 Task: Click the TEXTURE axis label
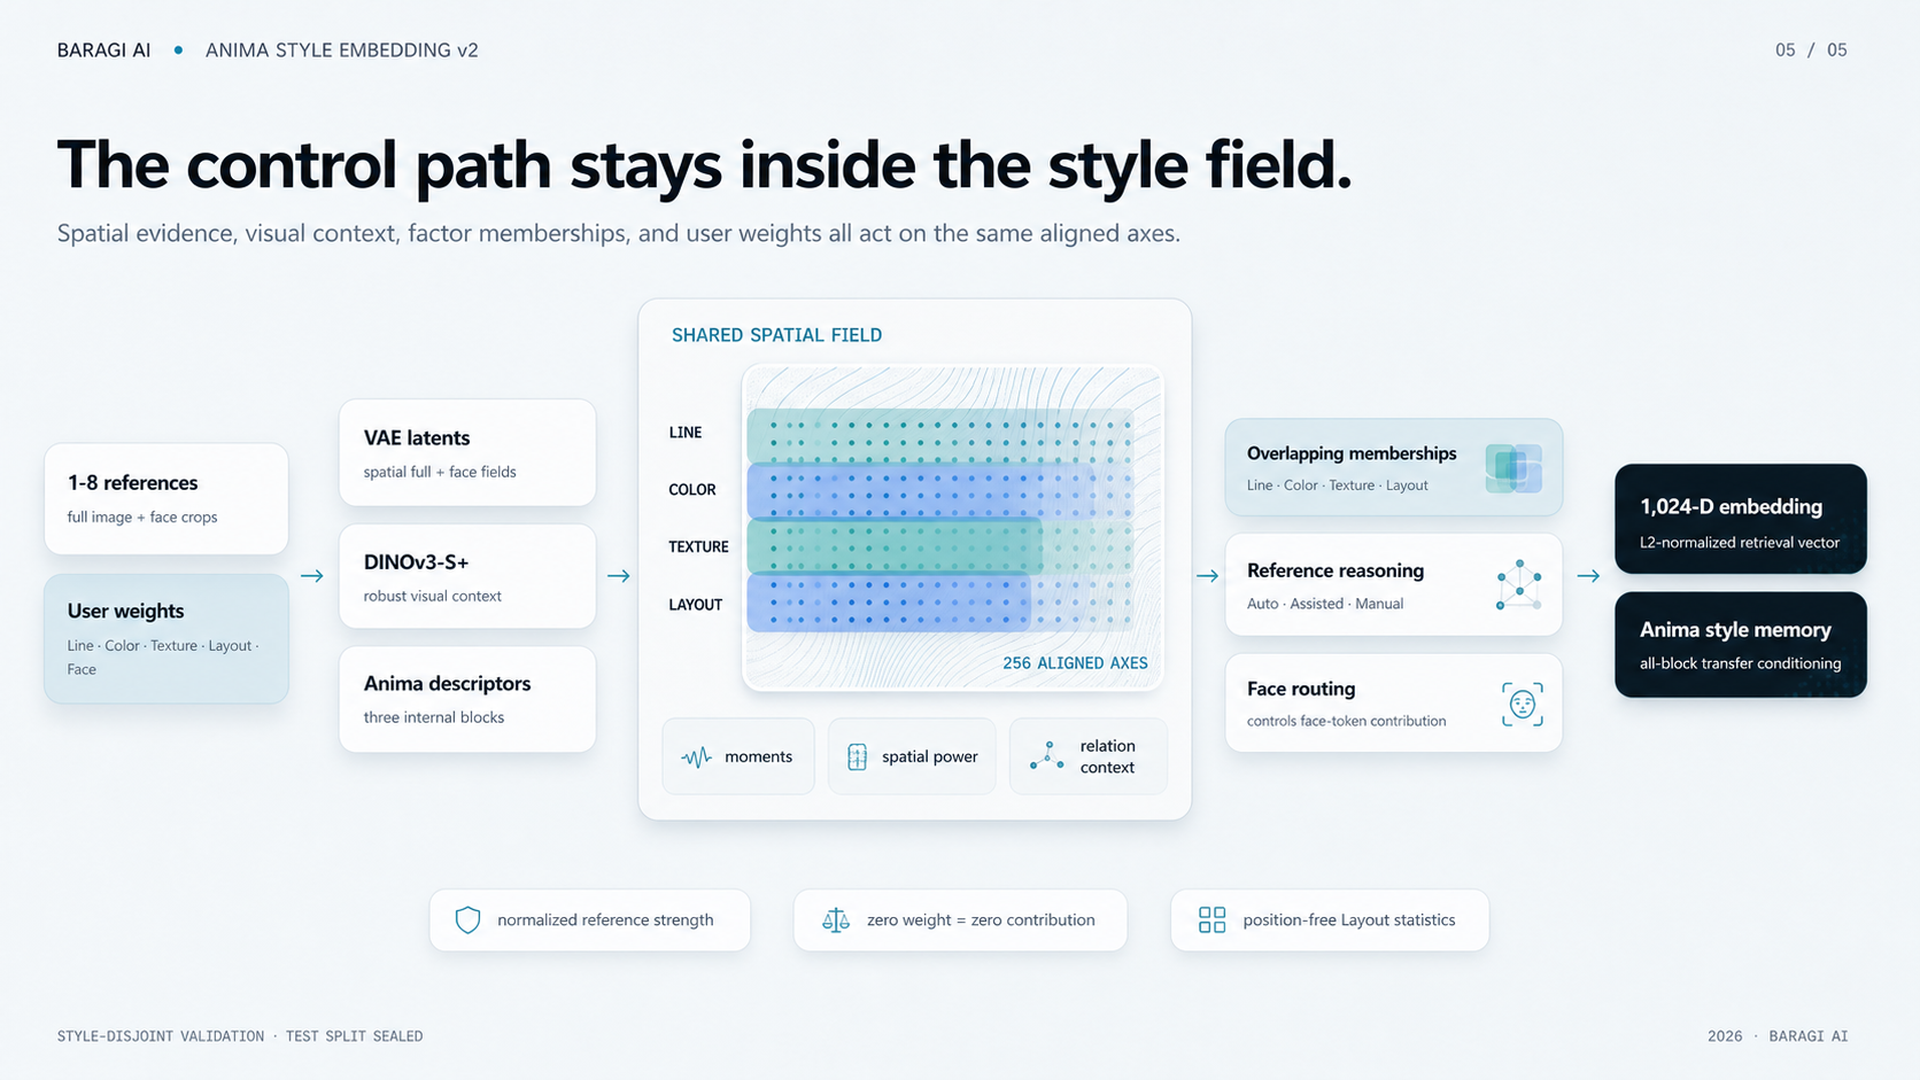pyautogui.click(x=698, y=547)
